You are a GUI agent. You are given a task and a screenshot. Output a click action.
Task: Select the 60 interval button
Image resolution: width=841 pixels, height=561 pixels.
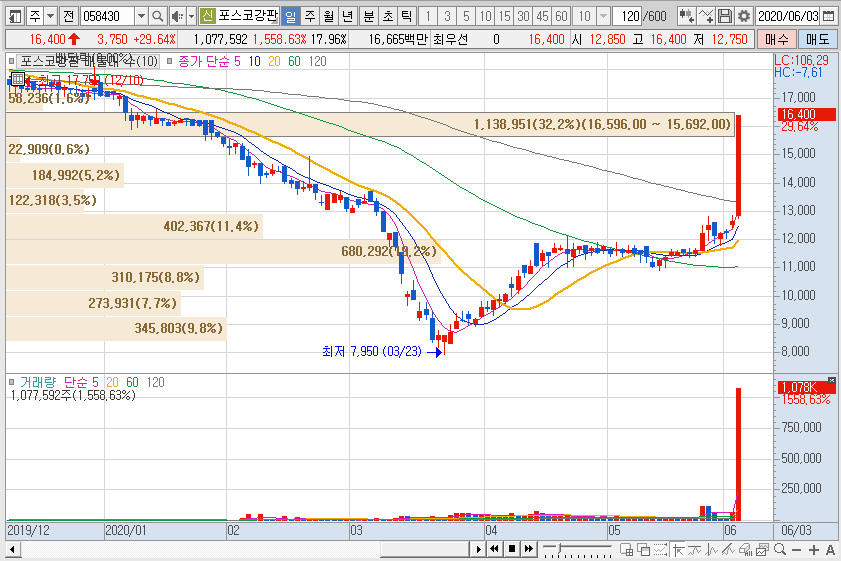[x=562, y=16]
